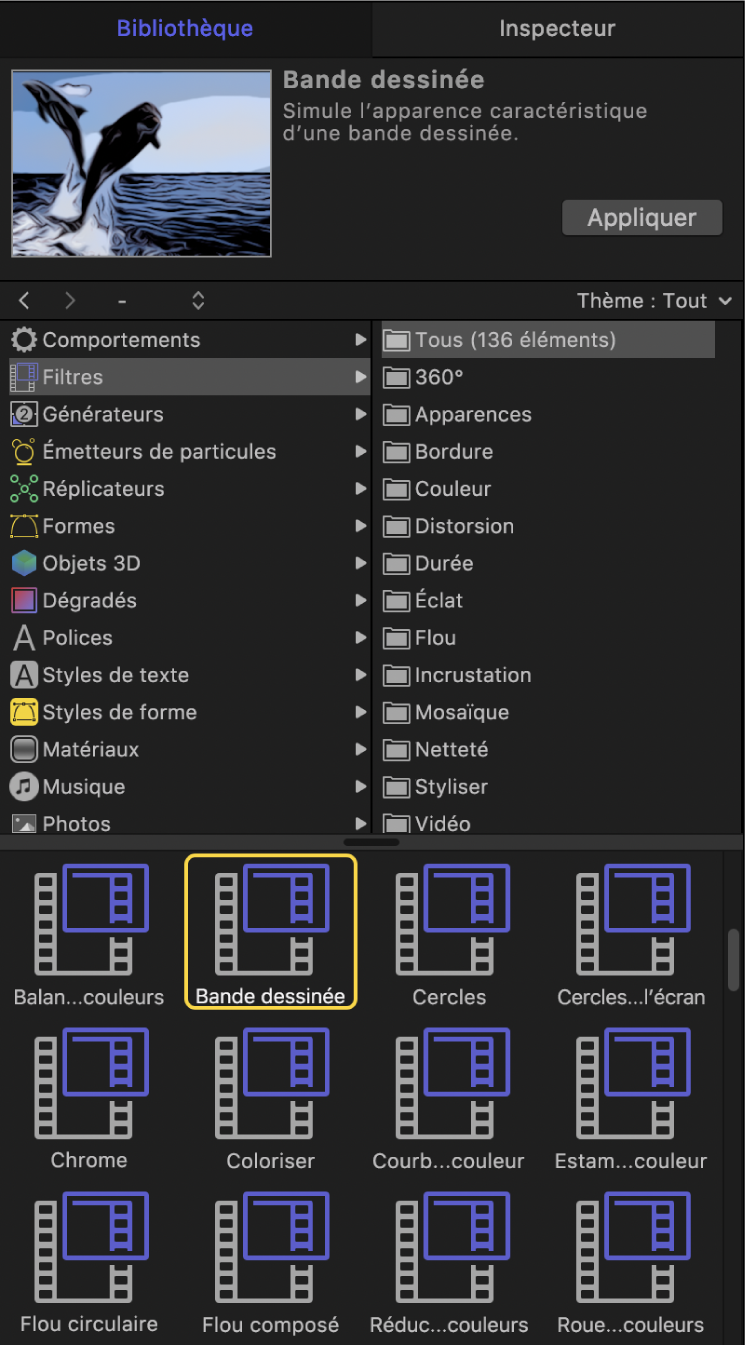Switch to the Inspecteur tab
Screen dimensions: 747x1346
coord(557,28)
